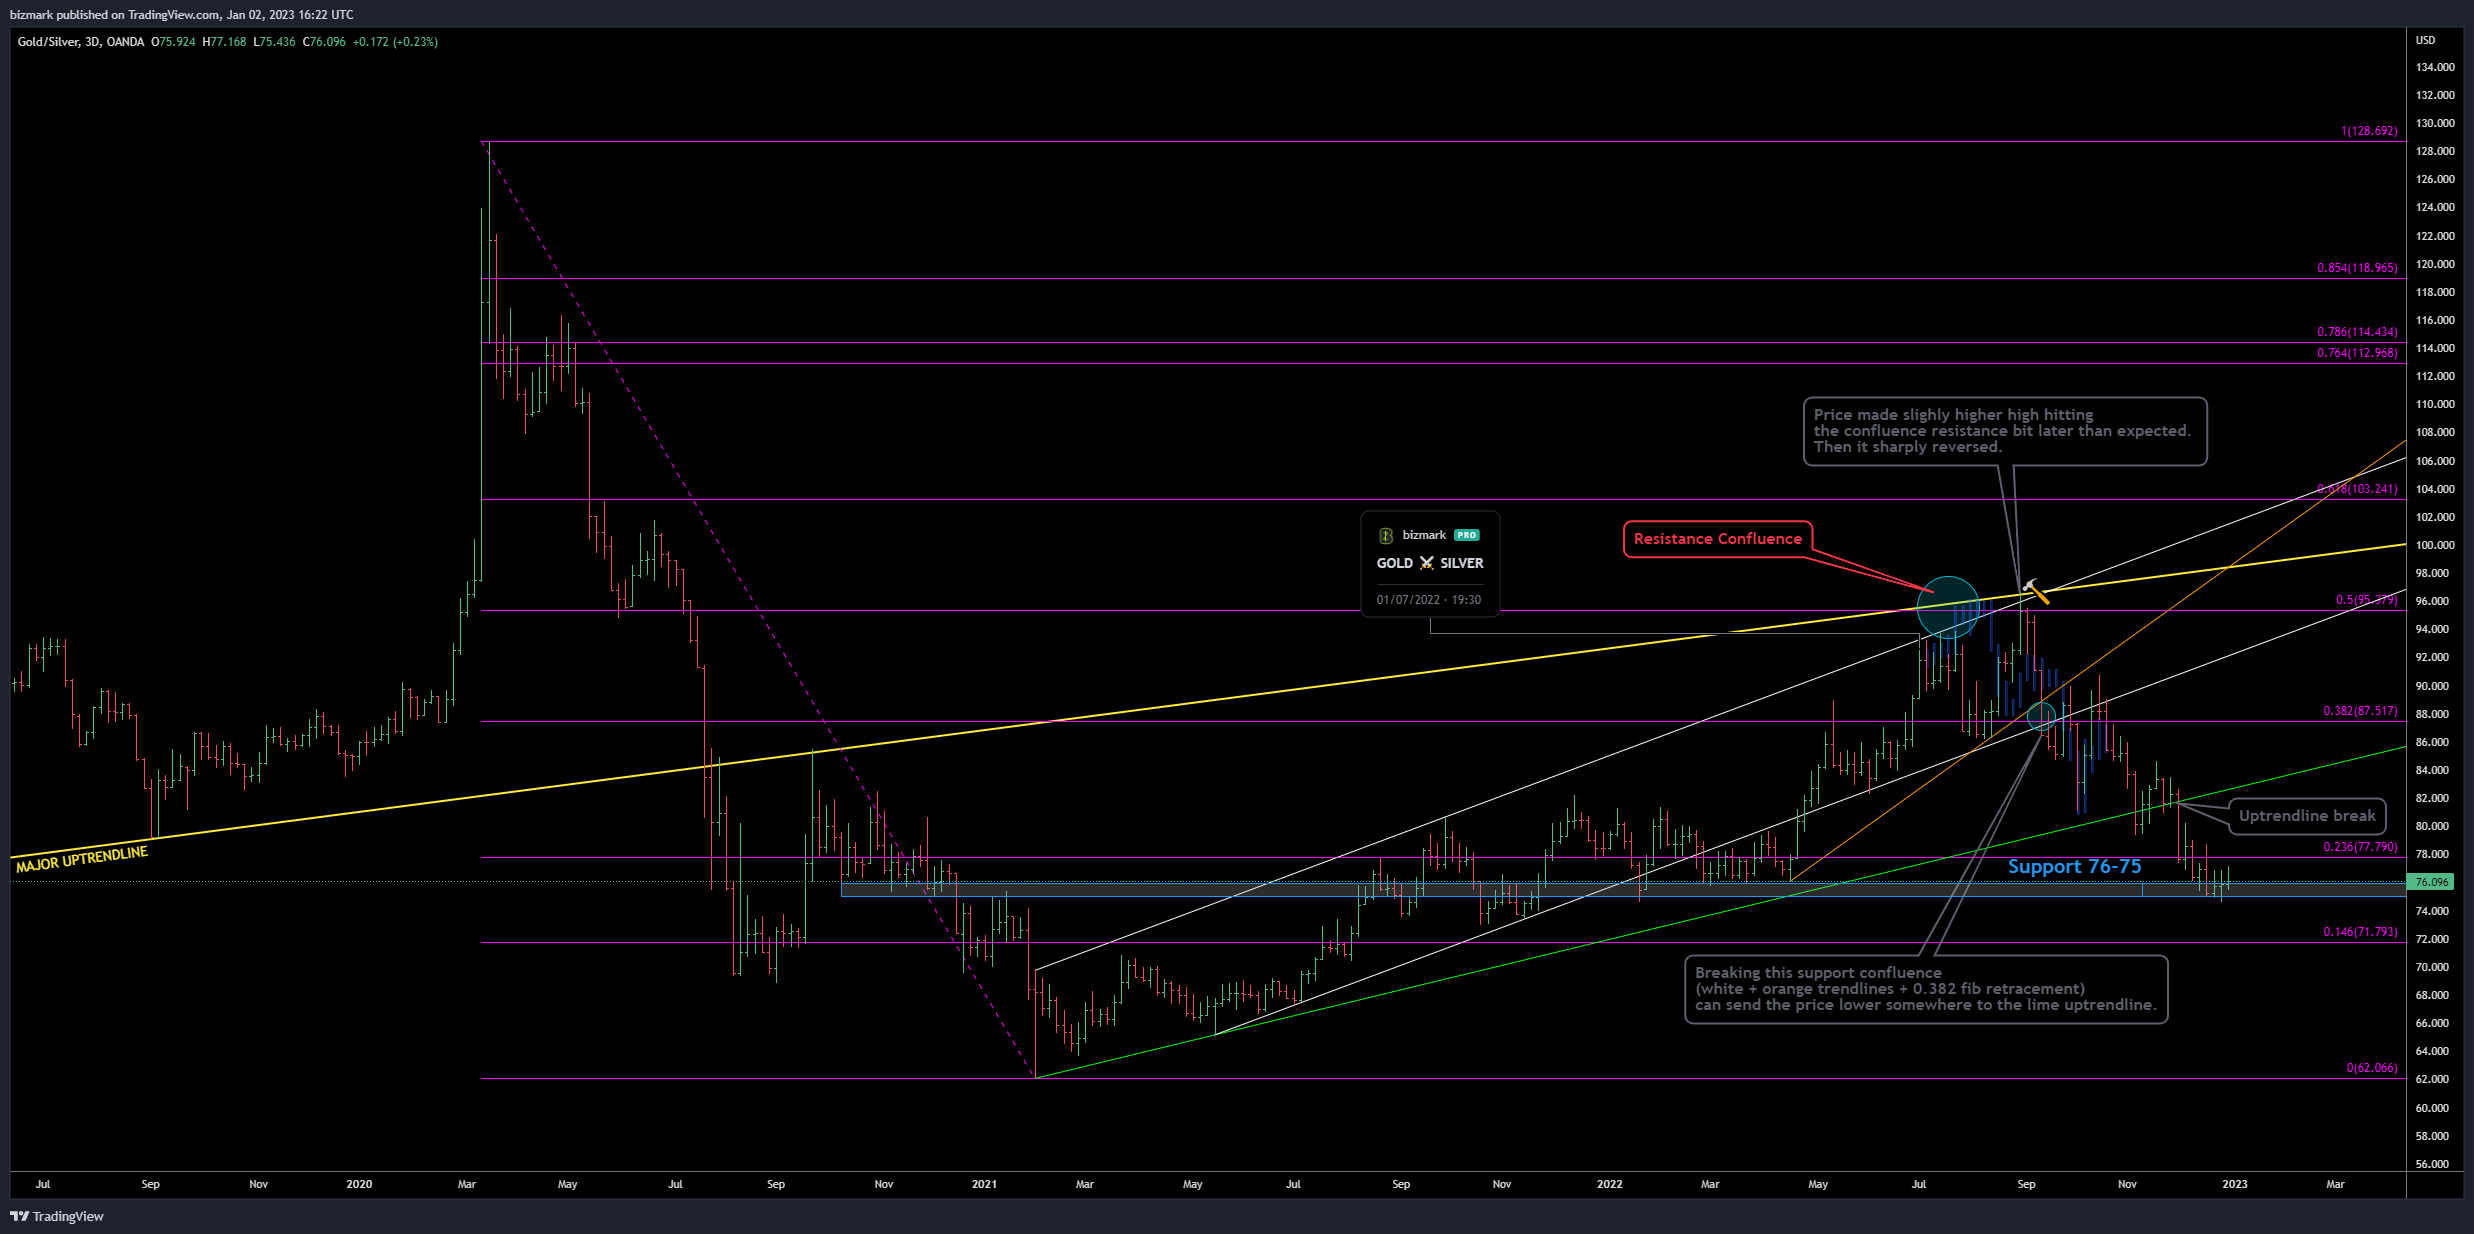This screenshot has height=1234, width=2474.
Task: Click the 134.000 price axis label
Action: [2435, 67]
